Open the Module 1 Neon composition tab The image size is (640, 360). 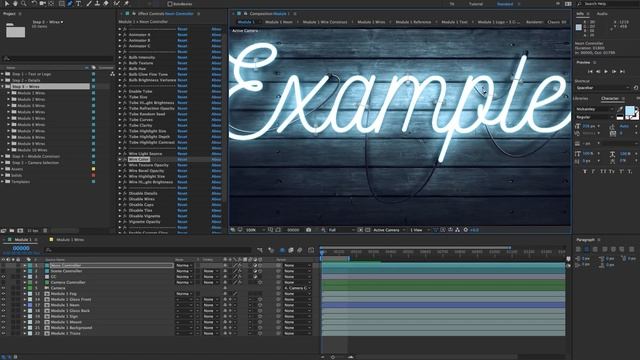279,22
